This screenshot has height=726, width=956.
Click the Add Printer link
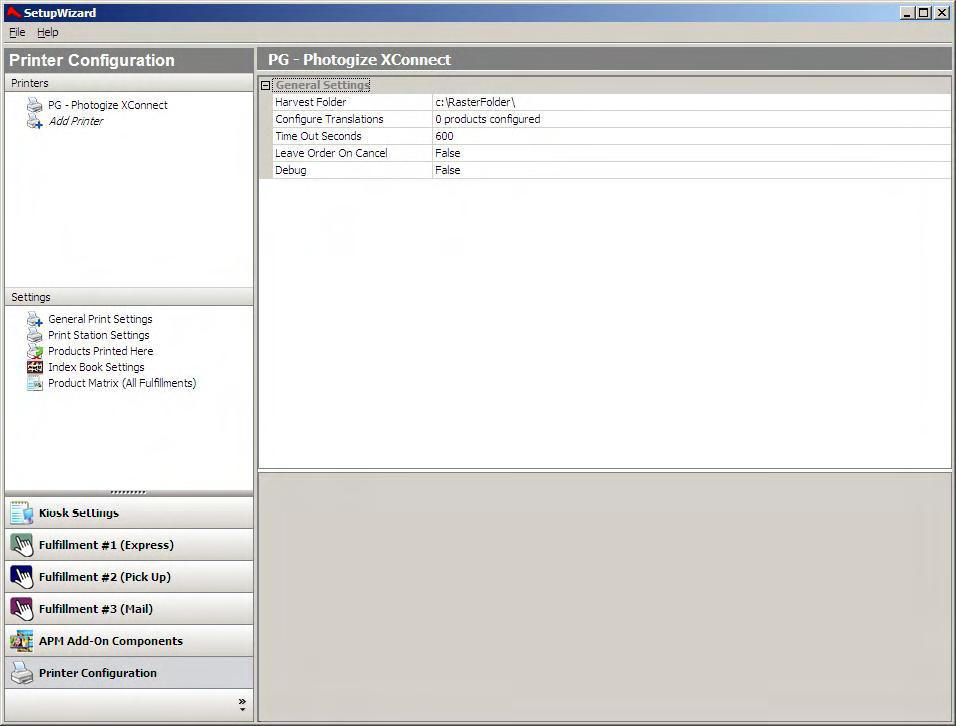76,121
